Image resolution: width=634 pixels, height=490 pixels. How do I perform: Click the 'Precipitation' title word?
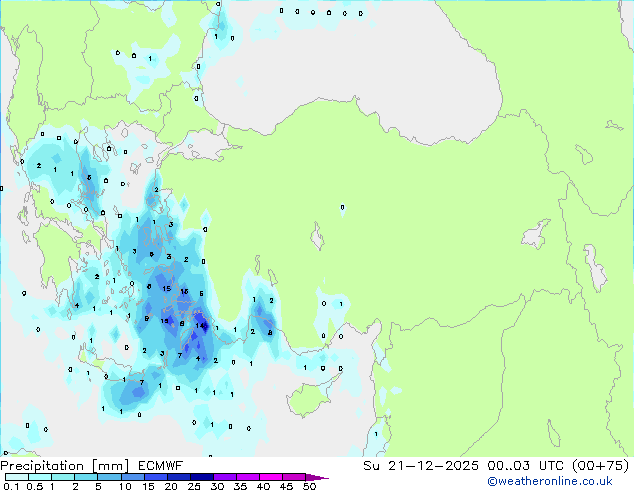tap(42, 466)
